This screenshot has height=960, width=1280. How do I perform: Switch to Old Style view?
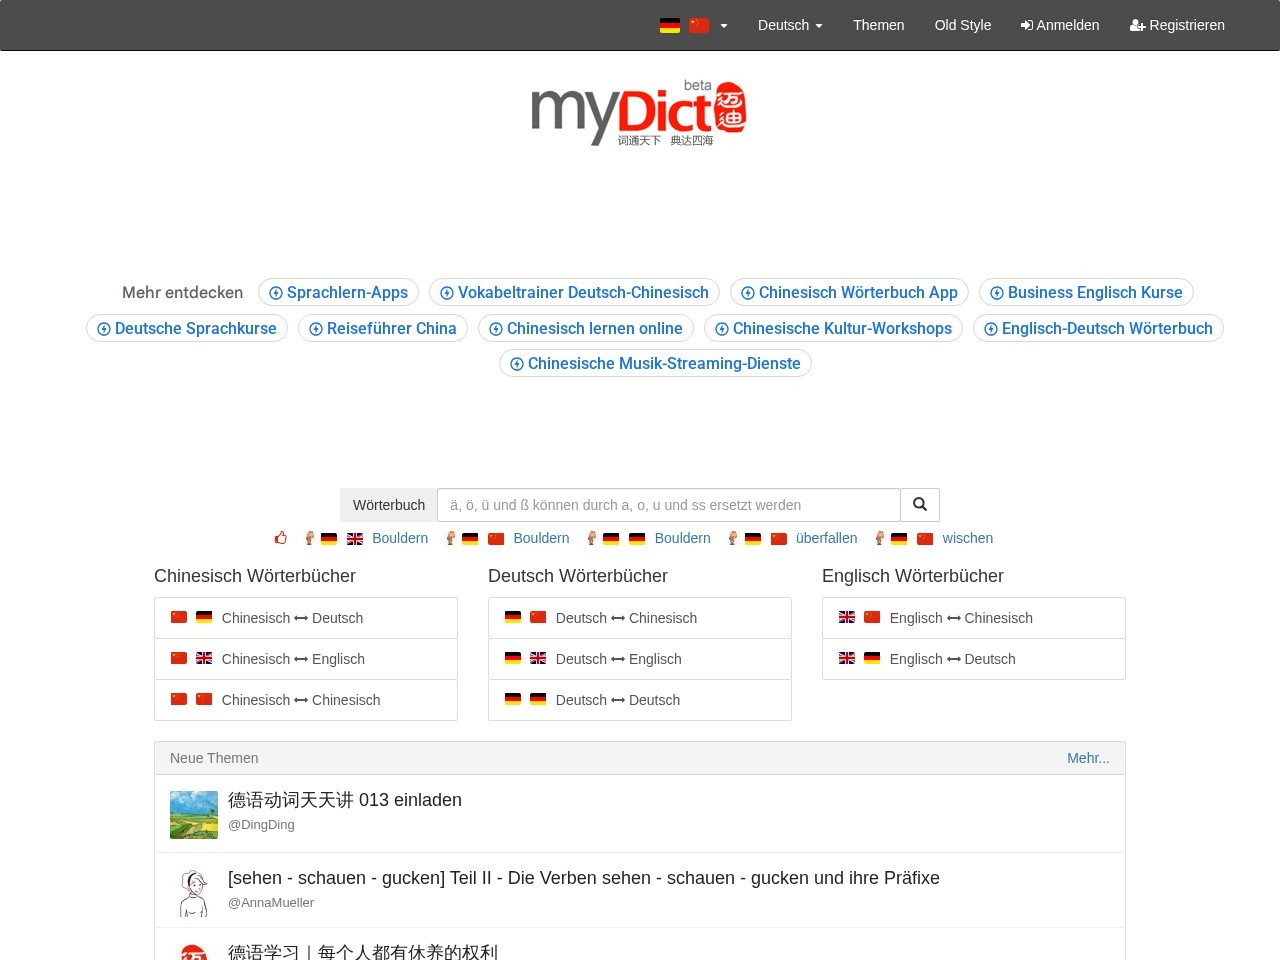pos(962,25)
